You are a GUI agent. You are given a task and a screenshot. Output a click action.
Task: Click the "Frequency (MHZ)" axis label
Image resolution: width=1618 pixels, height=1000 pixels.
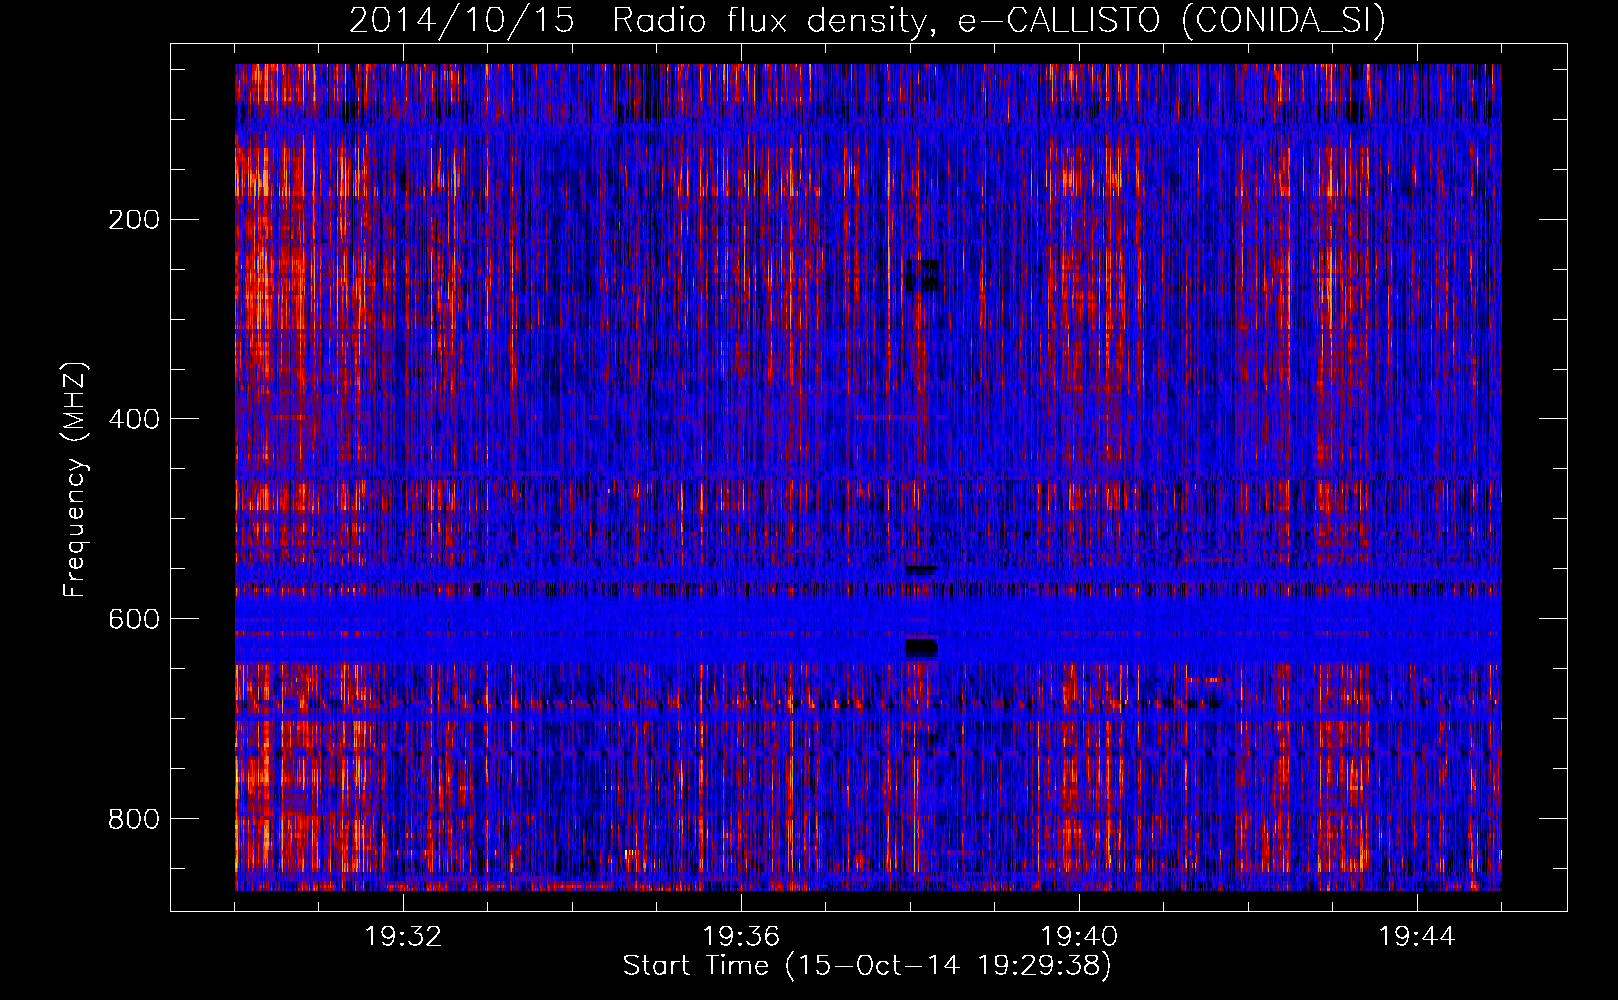pos(74,480)
